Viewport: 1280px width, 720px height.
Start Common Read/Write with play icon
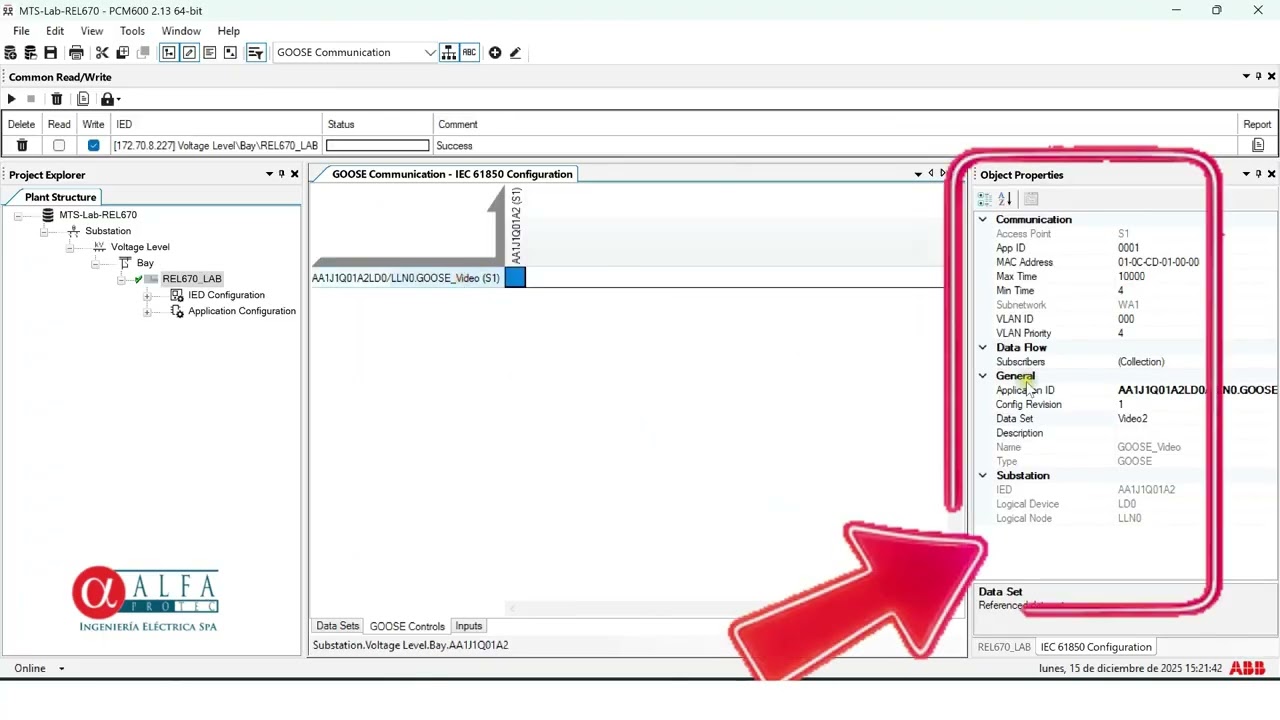point(11,99)
